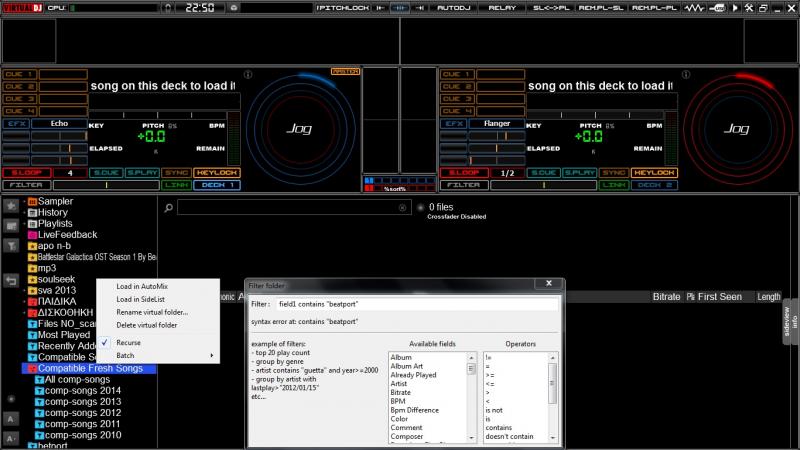This screenshot has height=450, width=800.
Task: Click the favorites star icon in browser sidebar
Action: point(11,206)
